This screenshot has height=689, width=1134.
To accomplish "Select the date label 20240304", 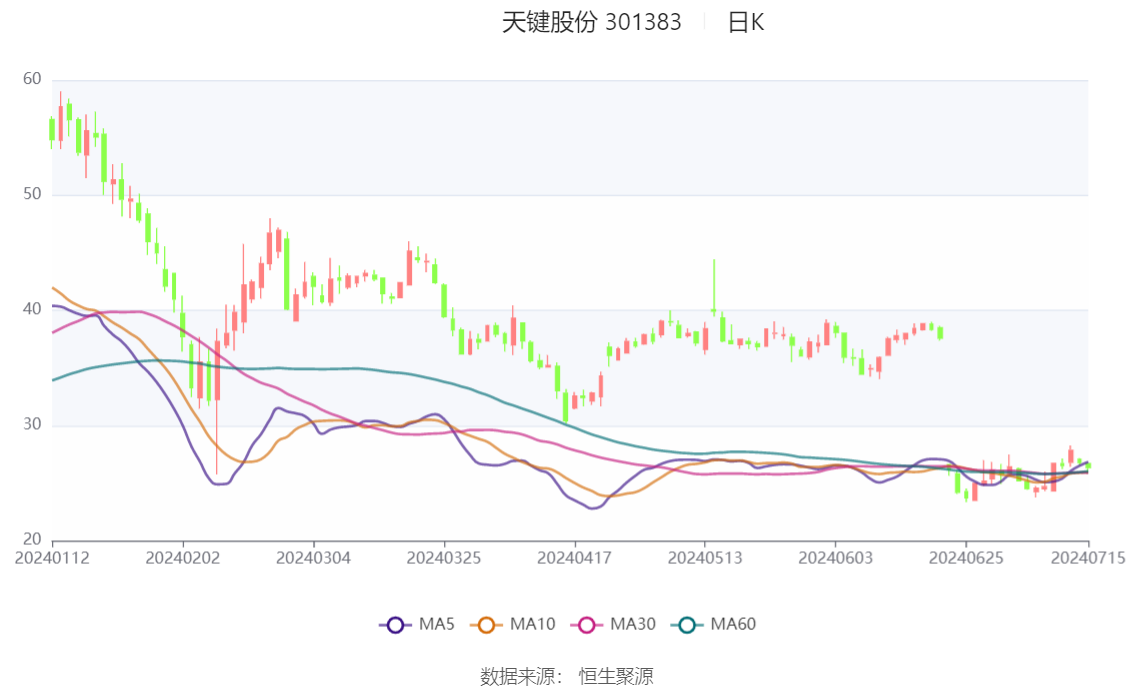I will coord(313,558).
